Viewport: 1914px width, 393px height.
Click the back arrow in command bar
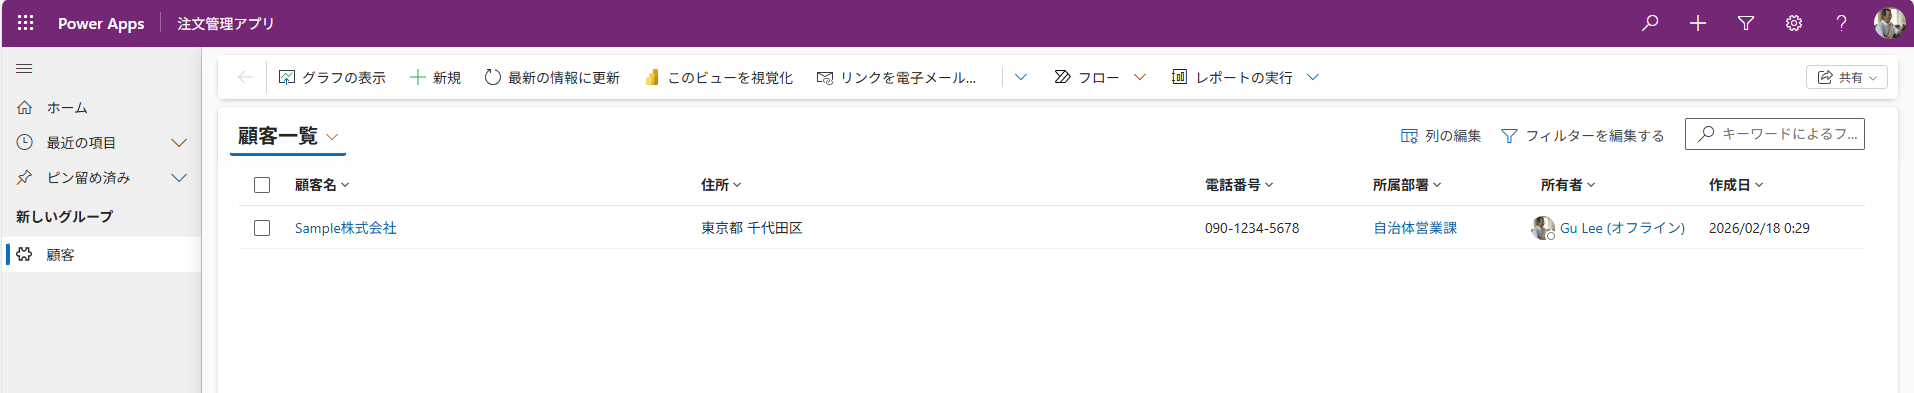pyautogui.click(x=244, y=77)
